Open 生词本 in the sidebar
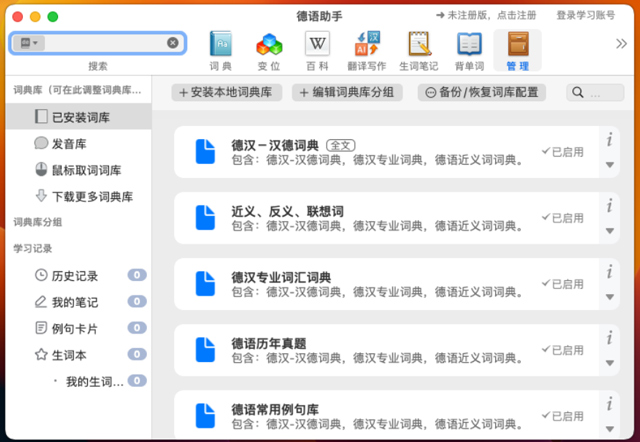The height and width of the screenshot is (442, 640). point(79,355)
